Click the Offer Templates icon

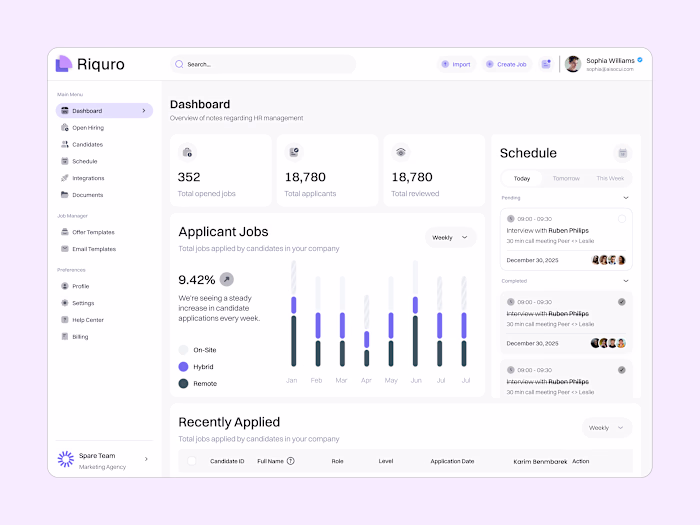click(x=65, y=232)
